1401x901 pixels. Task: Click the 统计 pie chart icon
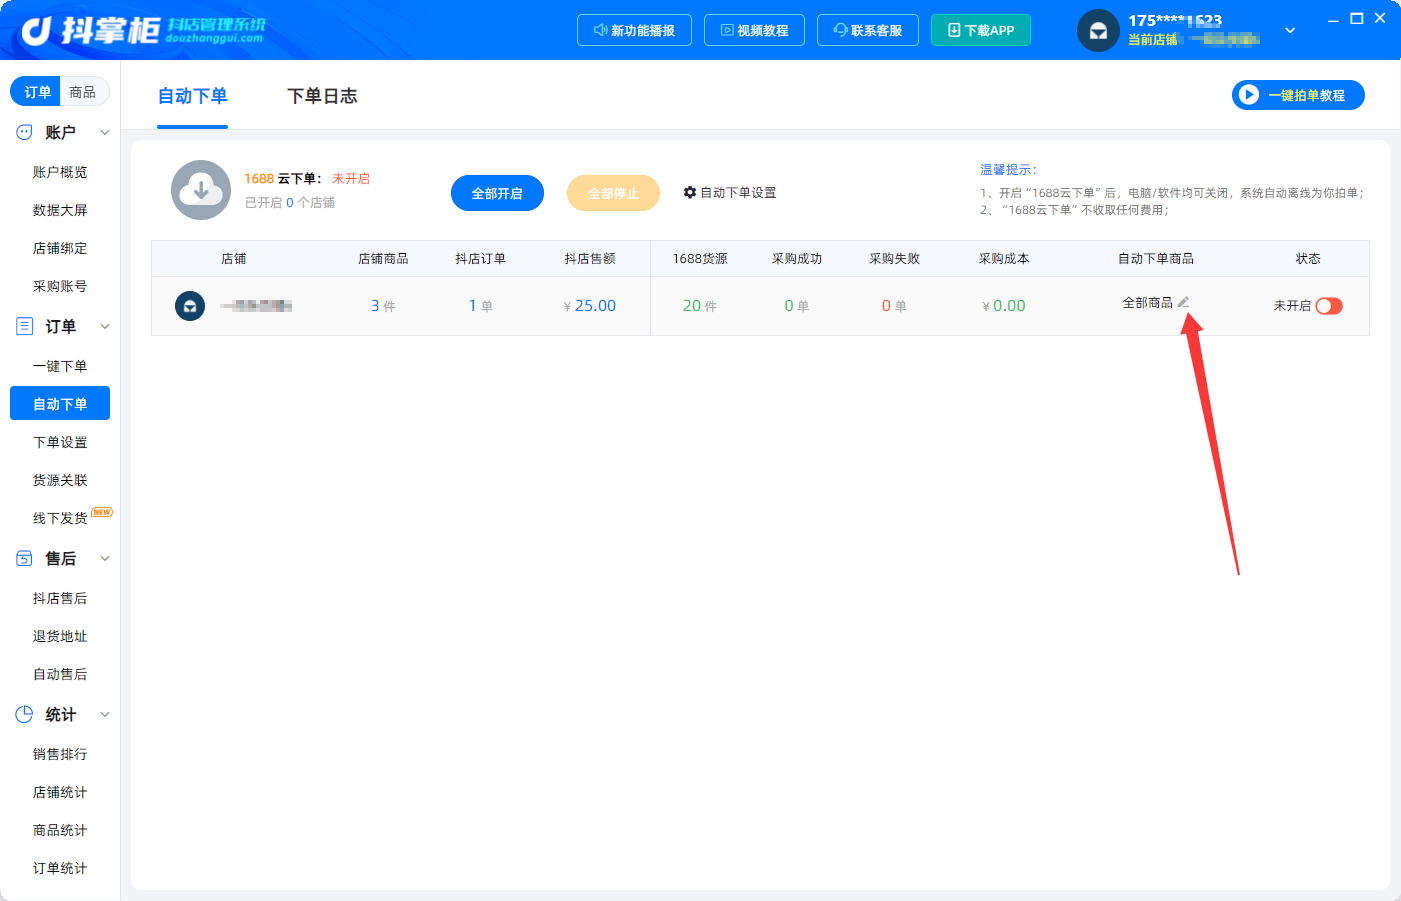click(24, 714)
